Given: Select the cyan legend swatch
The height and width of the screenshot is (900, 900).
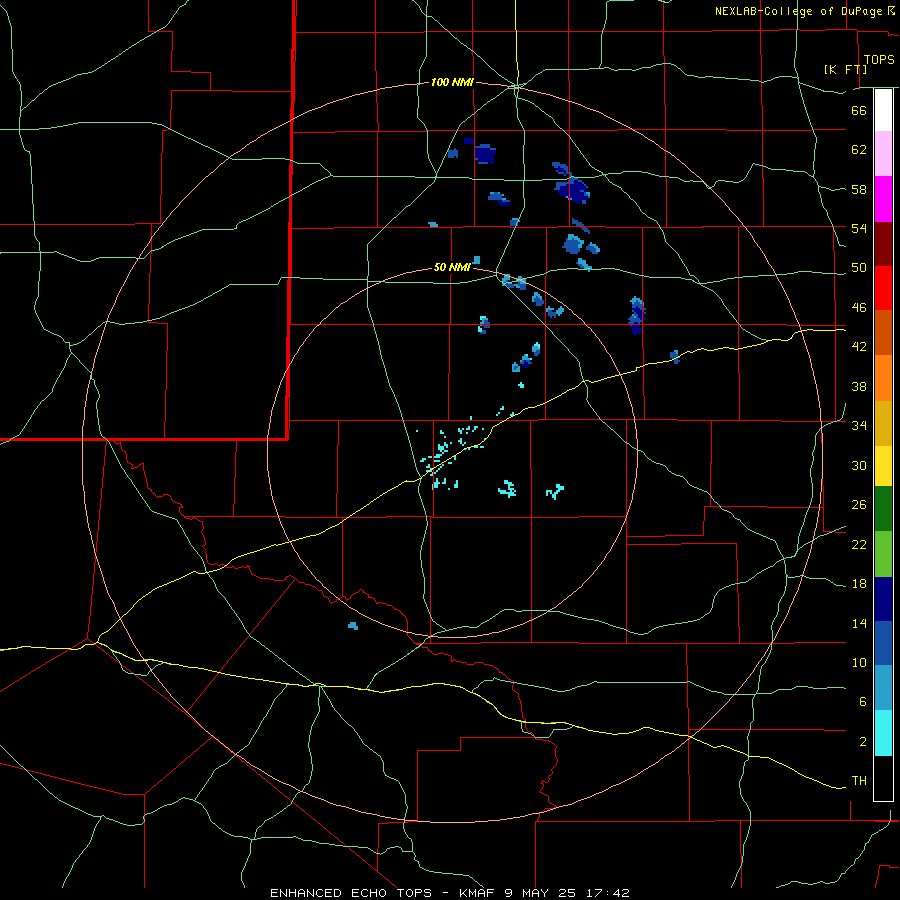Looking at the screenshot, I should click(x=883, y=733).
